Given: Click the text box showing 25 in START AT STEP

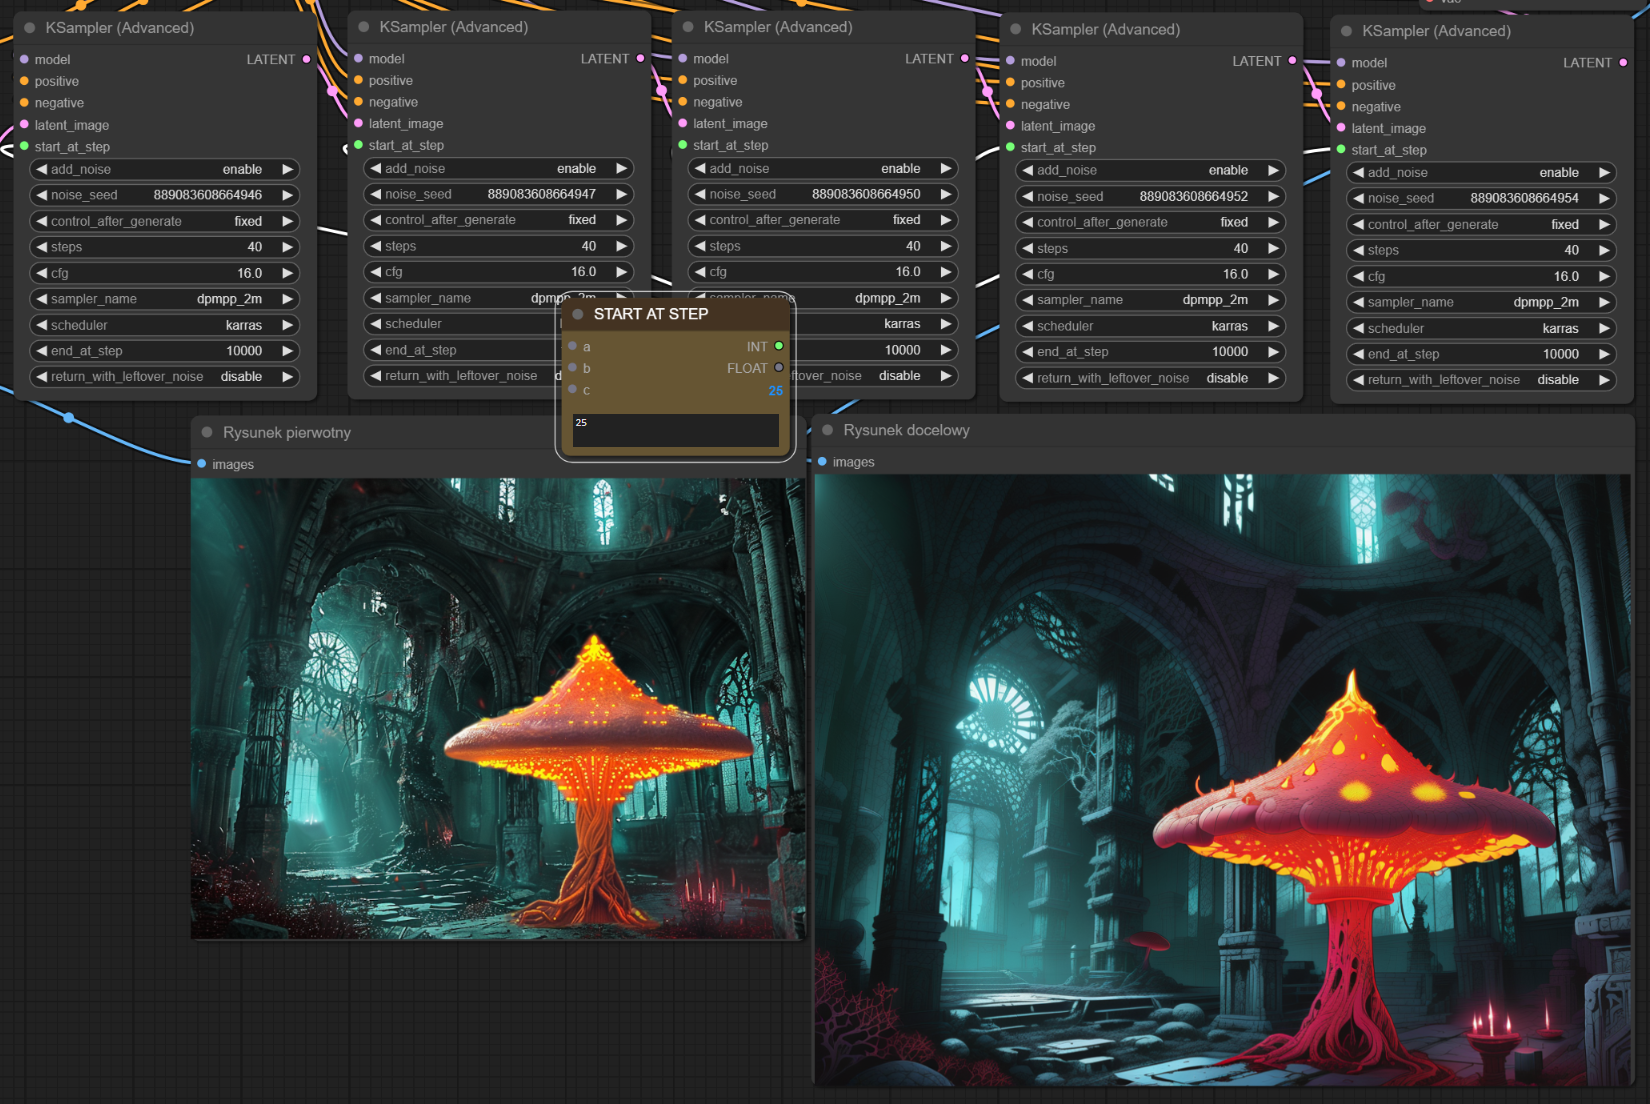Looking at the screenshot, I should [x=675, y=430].
